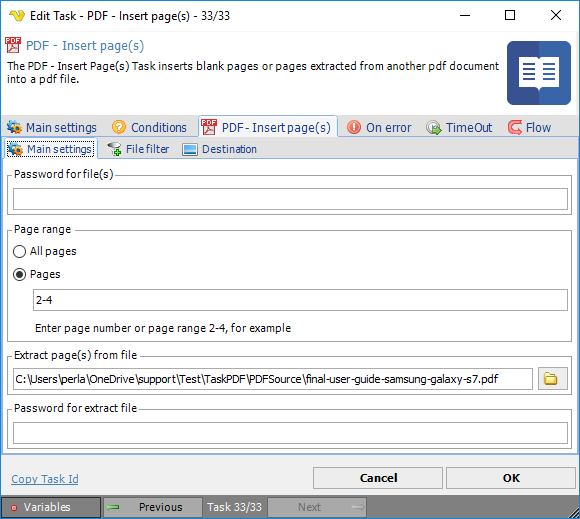Select the All pages radio button
This screenshot has width=580, height=519.
pyautogui.click(x=19, y=252)
